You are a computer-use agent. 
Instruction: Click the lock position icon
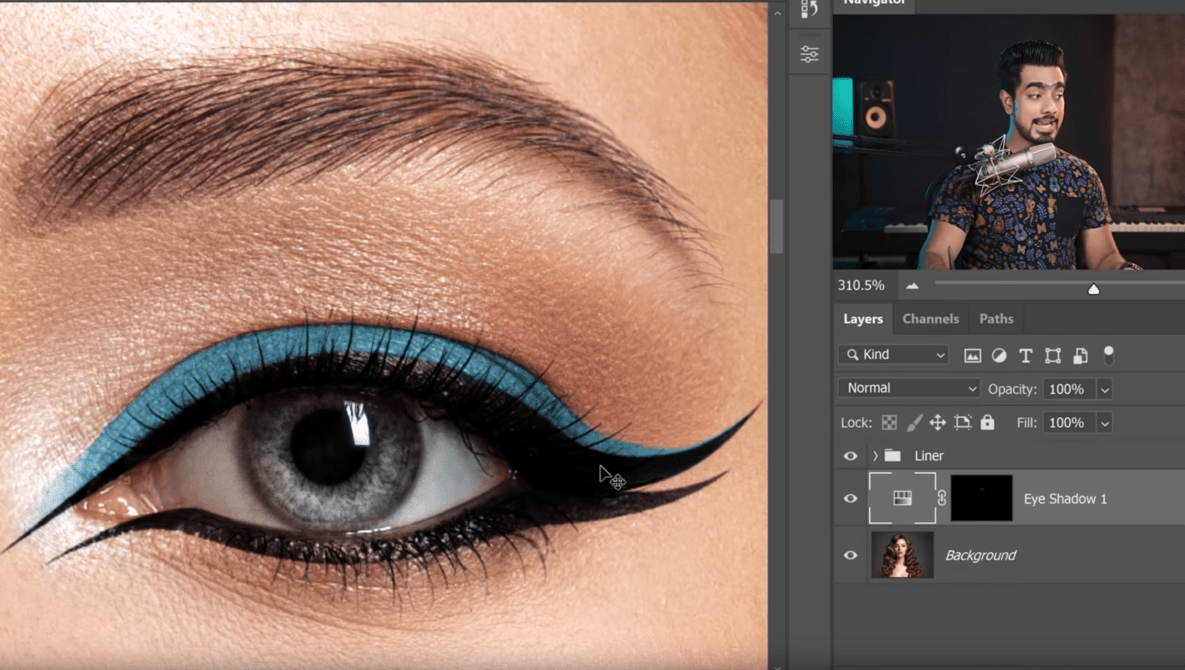pyautogui.click(x=937, y=423)
